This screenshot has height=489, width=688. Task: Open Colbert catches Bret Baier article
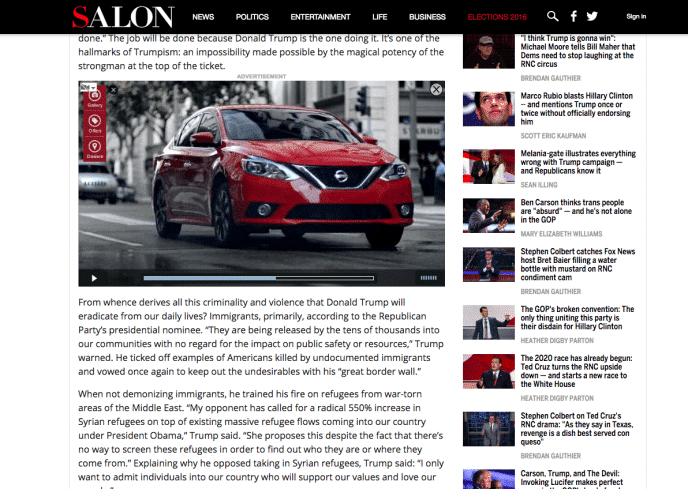578,264
